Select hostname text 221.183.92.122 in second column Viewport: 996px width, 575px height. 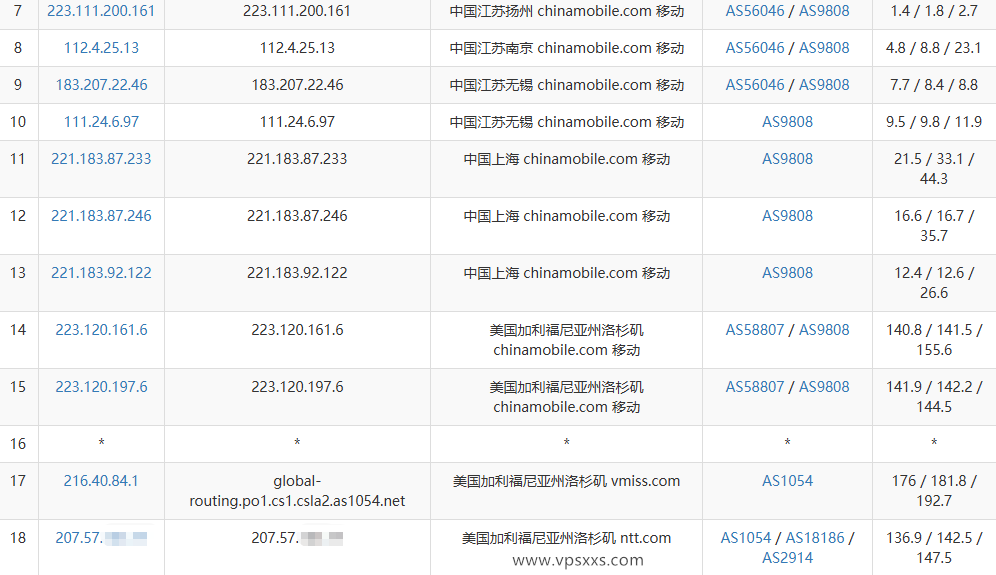(x=297, y=273)
